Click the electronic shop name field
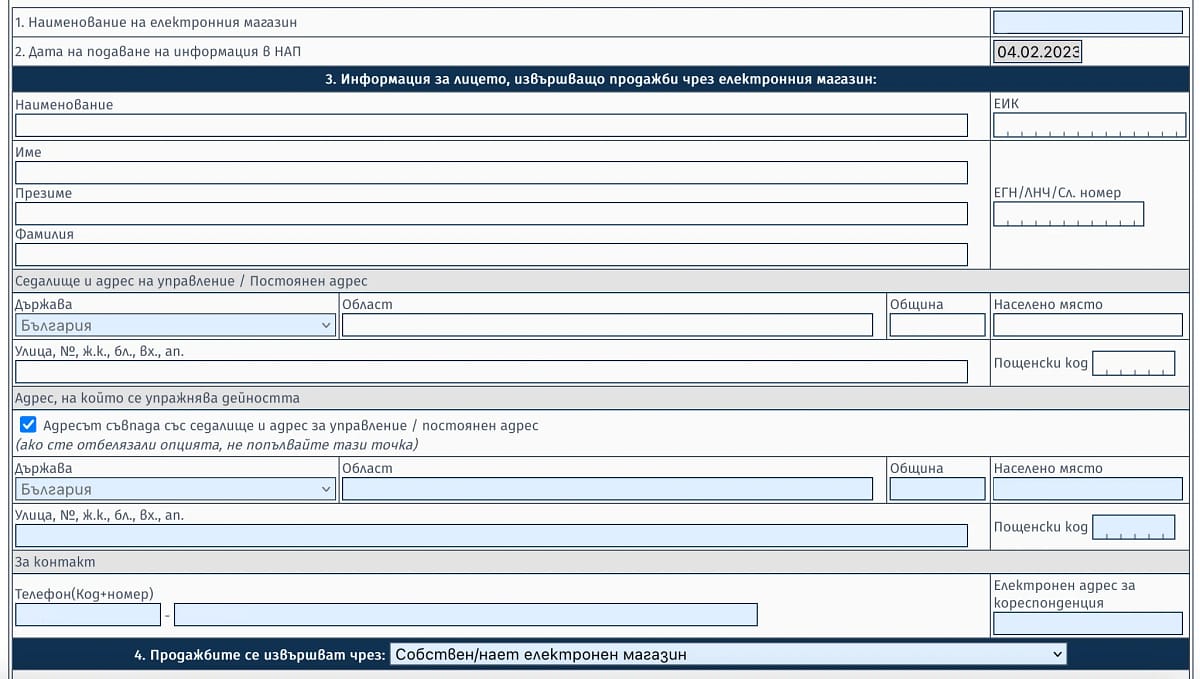 coord(1087,22)
